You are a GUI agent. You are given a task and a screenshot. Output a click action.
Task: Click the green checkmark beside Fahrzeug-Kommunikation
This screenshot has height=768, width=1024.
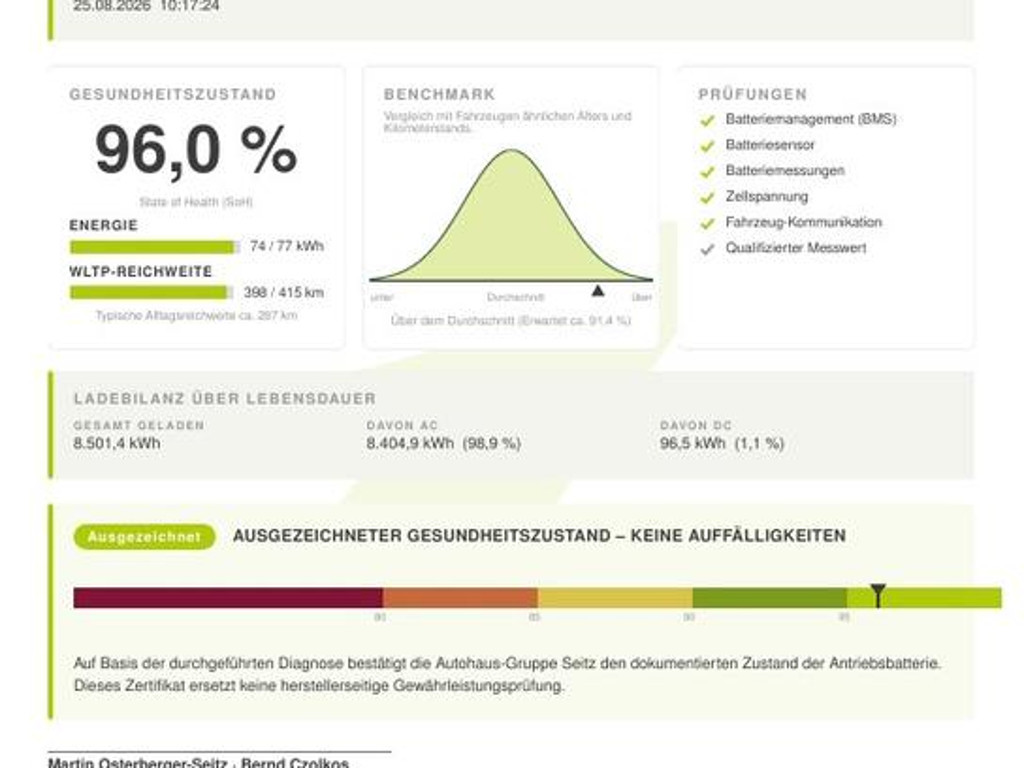[x=707, y=224]
